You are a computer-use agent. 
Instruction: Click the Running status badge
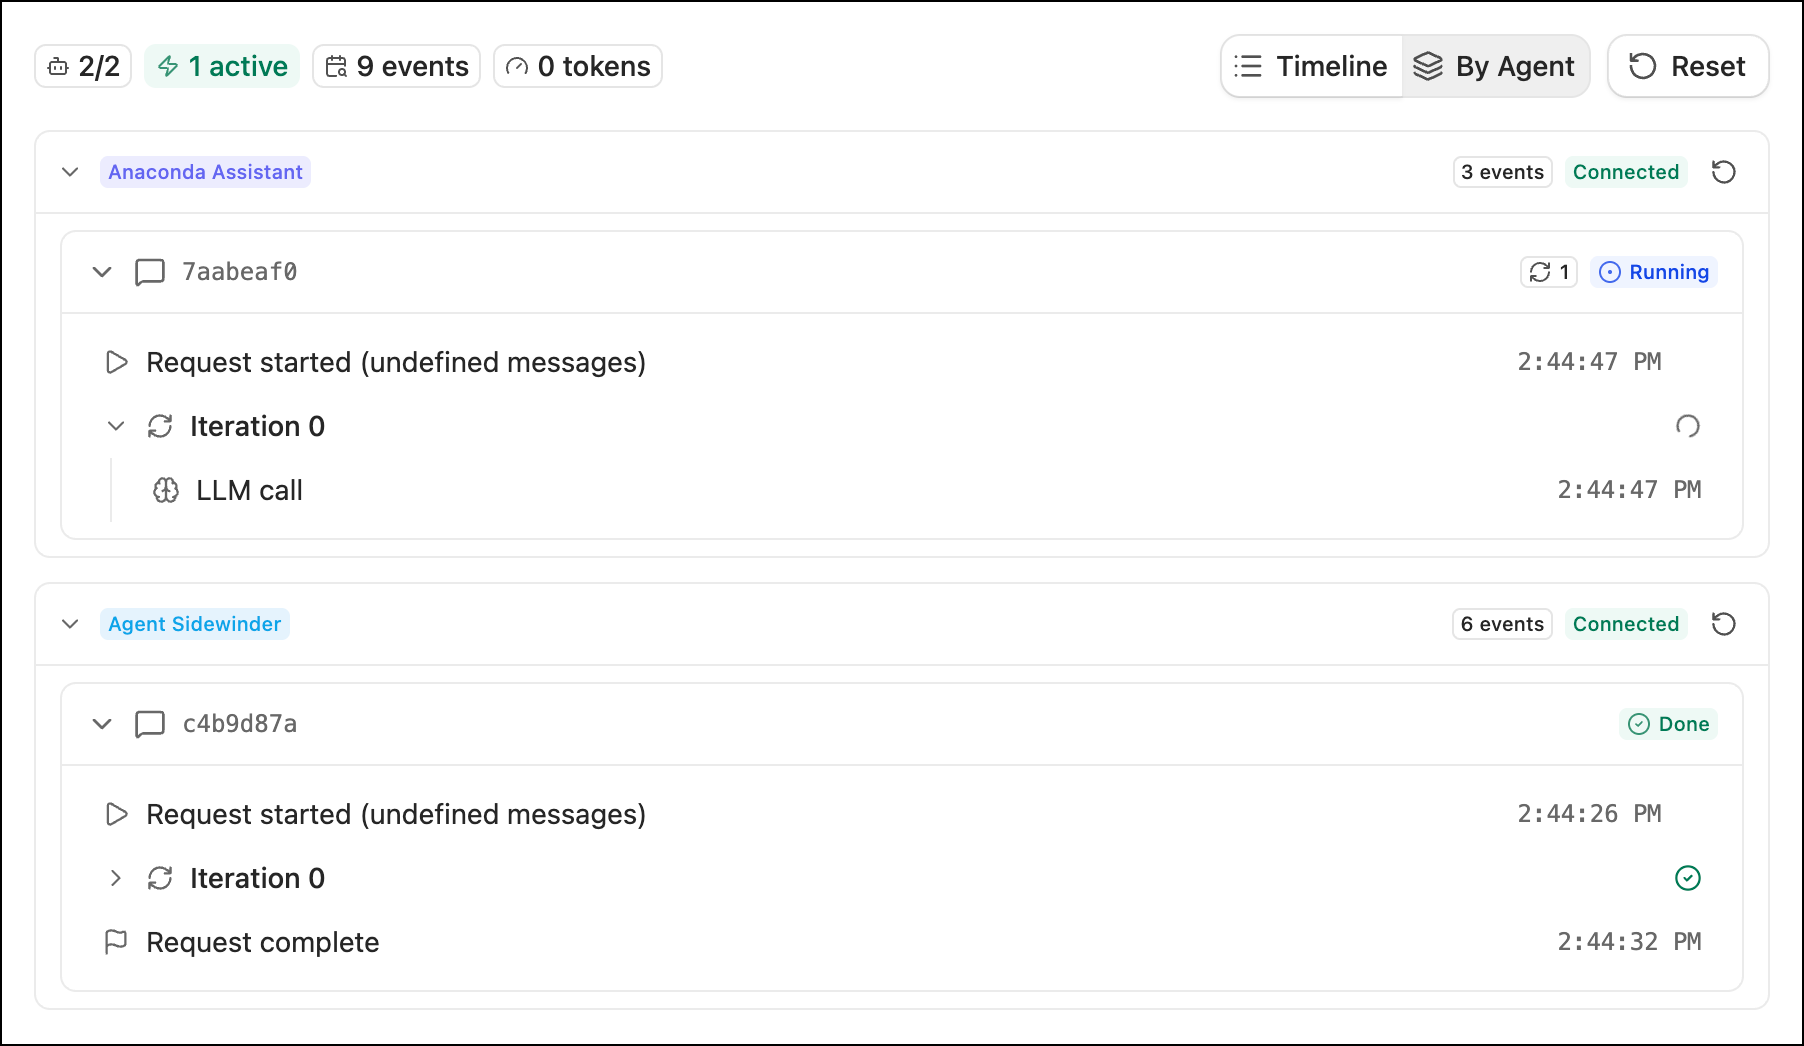point(1654,272)
